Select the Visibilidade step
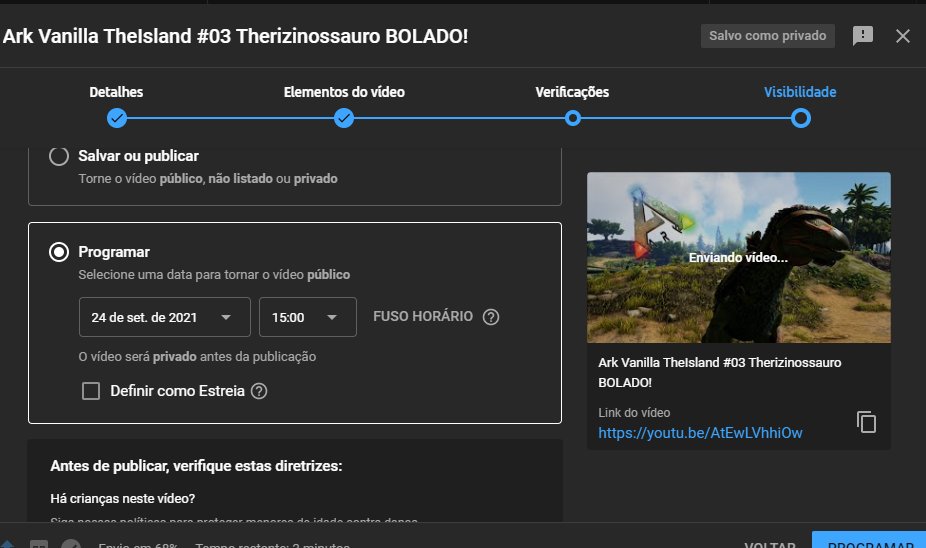The height and width of the screenshot is (548, 926). (800, 118)
